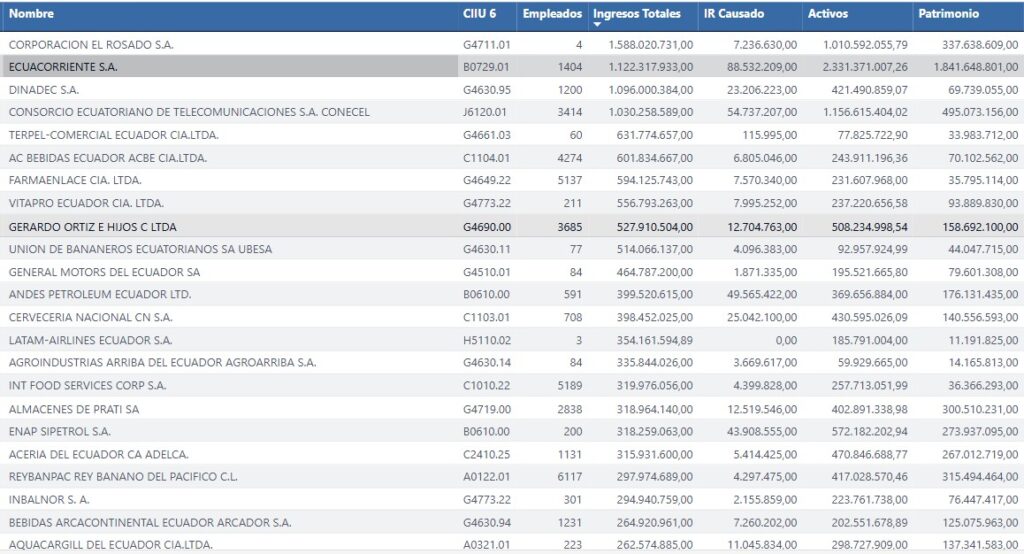Click employee count 6117 for Reybanpac
The width and height of the screenshot is (1024, 554).
tap(569, 476)
